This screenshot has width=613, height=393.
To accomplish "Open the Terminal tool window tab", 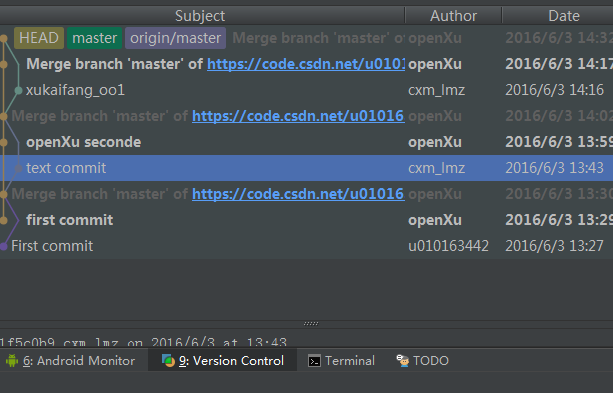I will click(341, 361).
